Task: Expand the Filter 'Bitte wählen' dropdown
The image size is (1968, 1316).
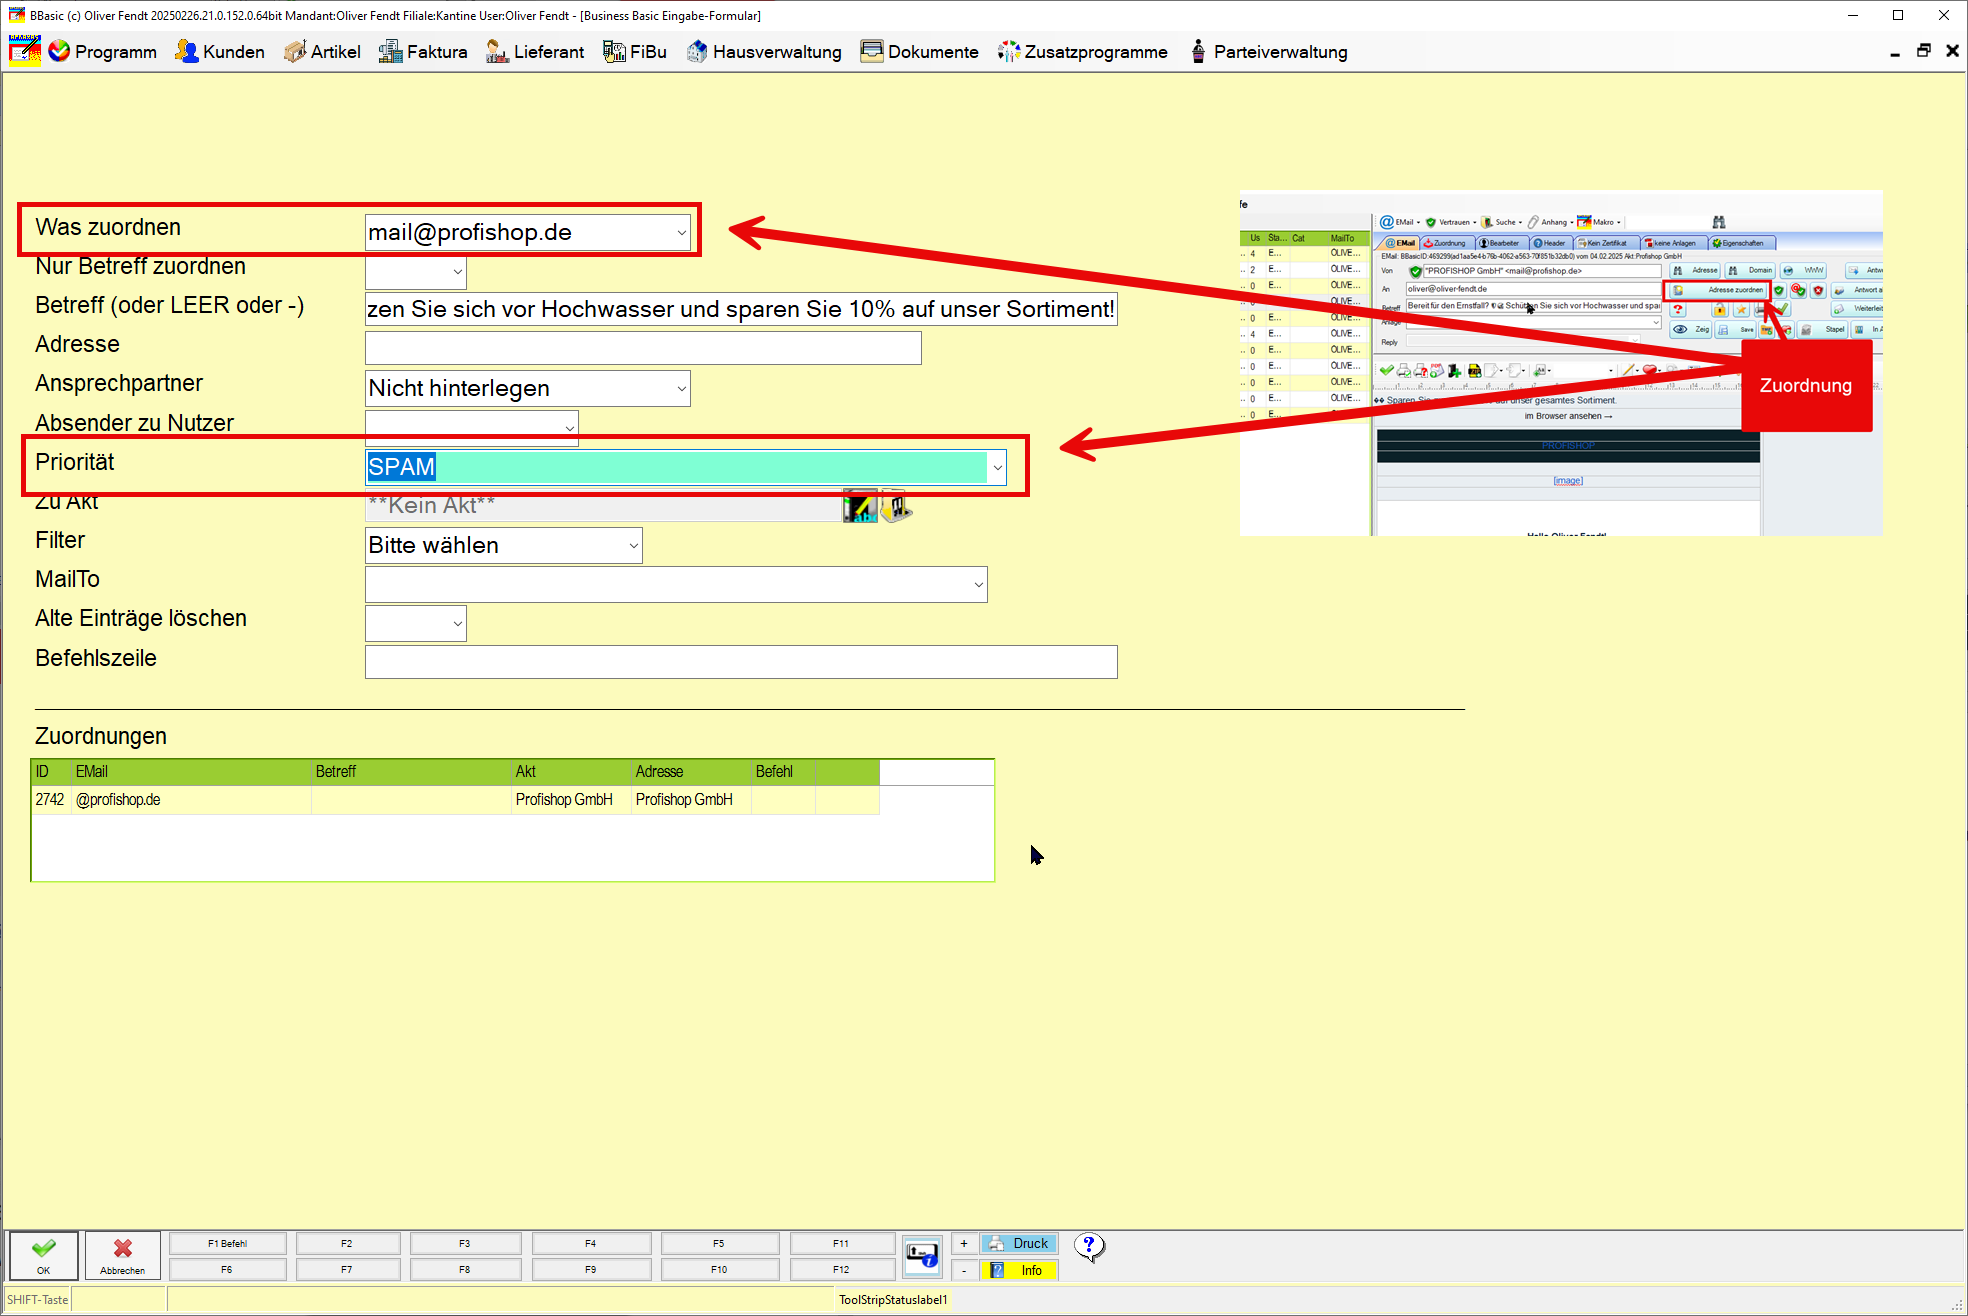Action: pyautogui.click(x=633, y=545)
